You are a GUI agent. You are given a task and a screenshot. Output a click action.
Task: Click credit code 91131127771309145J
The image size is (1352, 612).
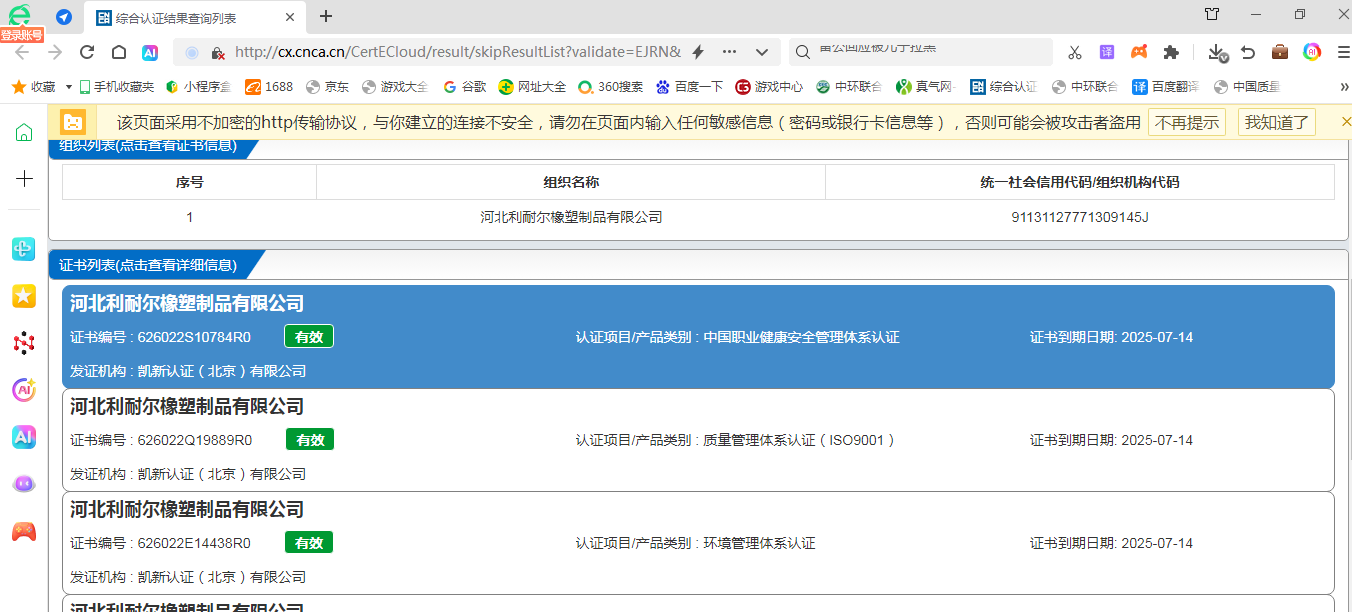point(1080,217)
